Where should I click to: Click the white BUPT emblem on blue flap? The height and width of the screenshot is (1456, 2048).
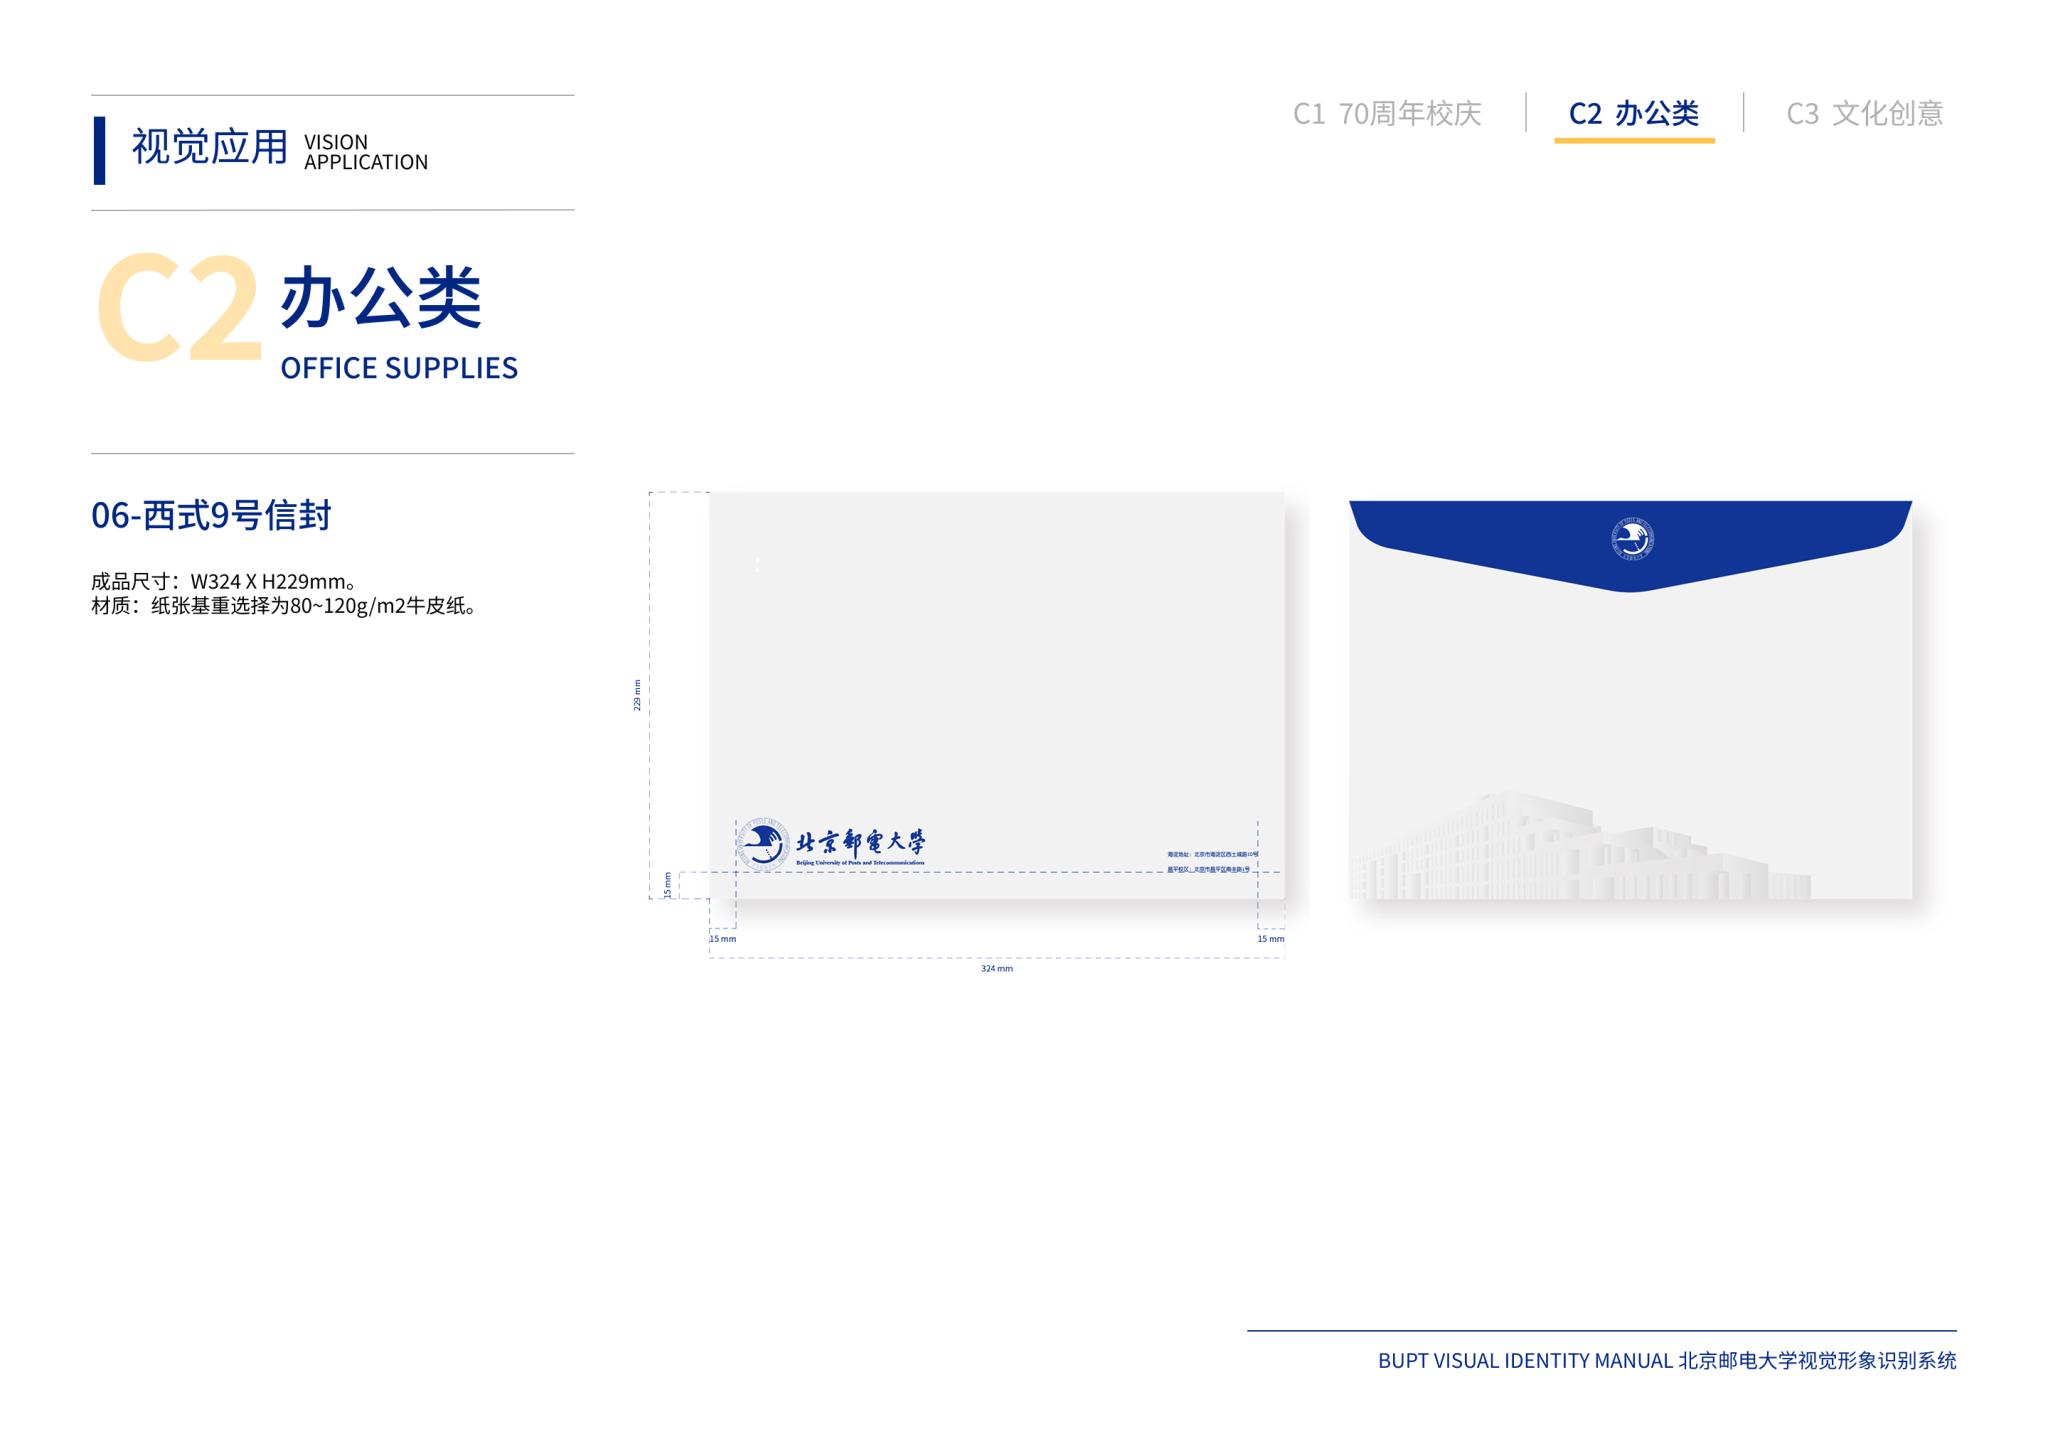pos(1632,540)
